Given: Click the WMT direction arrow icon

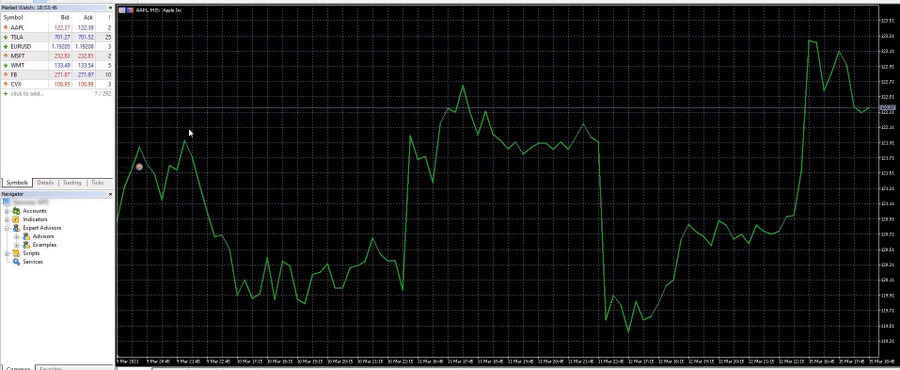Looking at the screenshot, I should click(6, 65).
